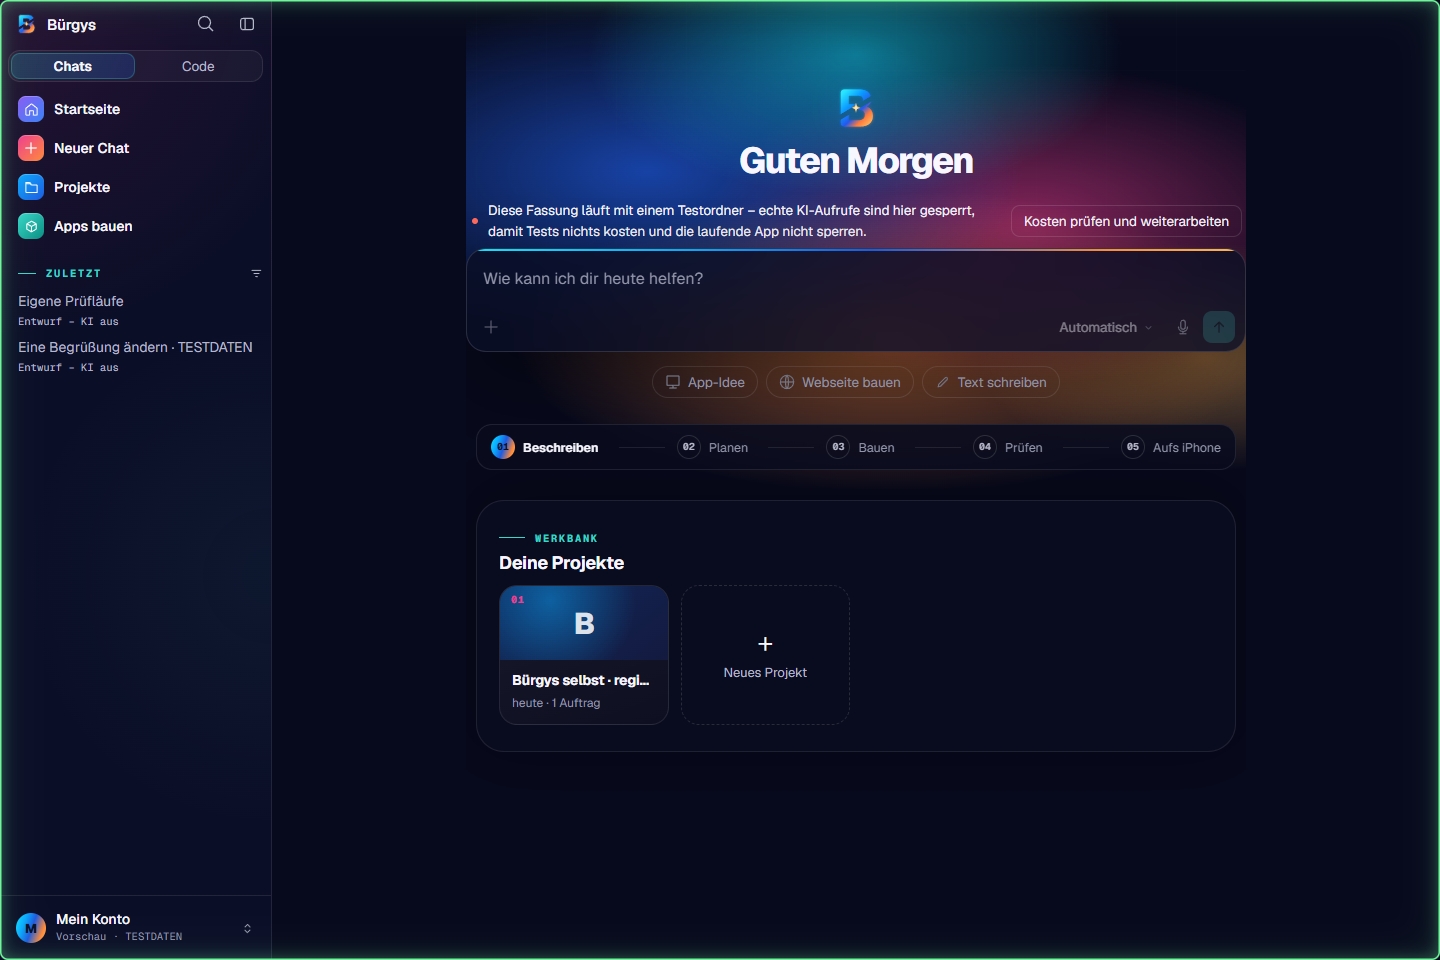Open the chat Eine Begrüßung ändern · TESTDATEN

pos(136,356)
